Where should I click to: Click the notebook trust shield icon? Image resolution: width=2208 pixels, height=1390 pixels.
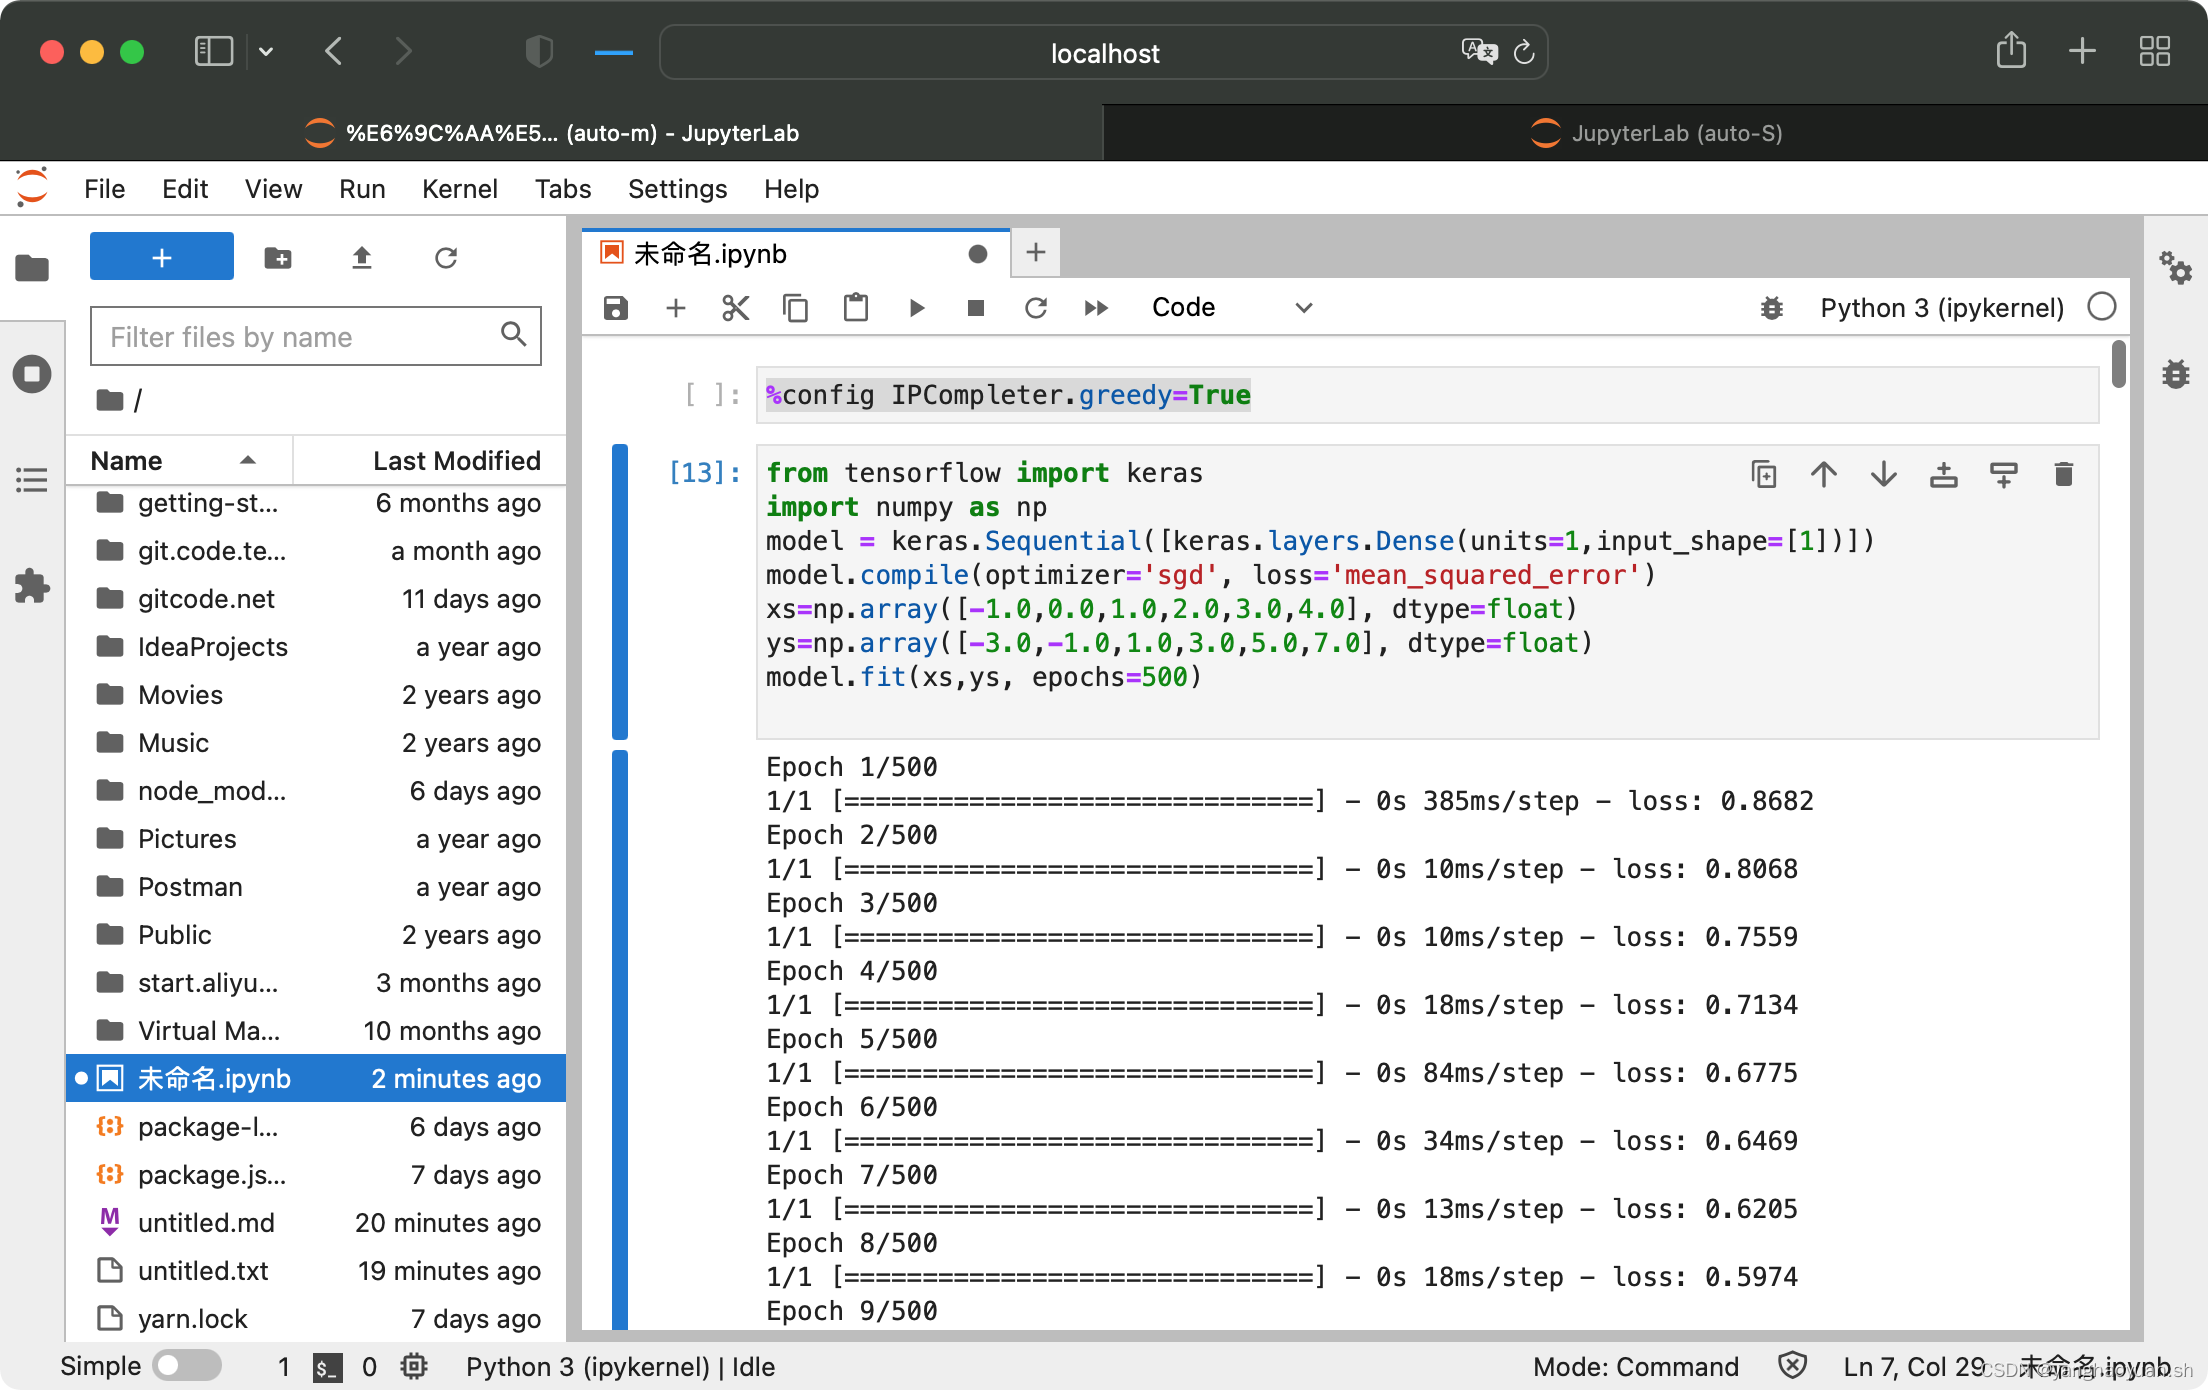[x=1792, y=1365]
